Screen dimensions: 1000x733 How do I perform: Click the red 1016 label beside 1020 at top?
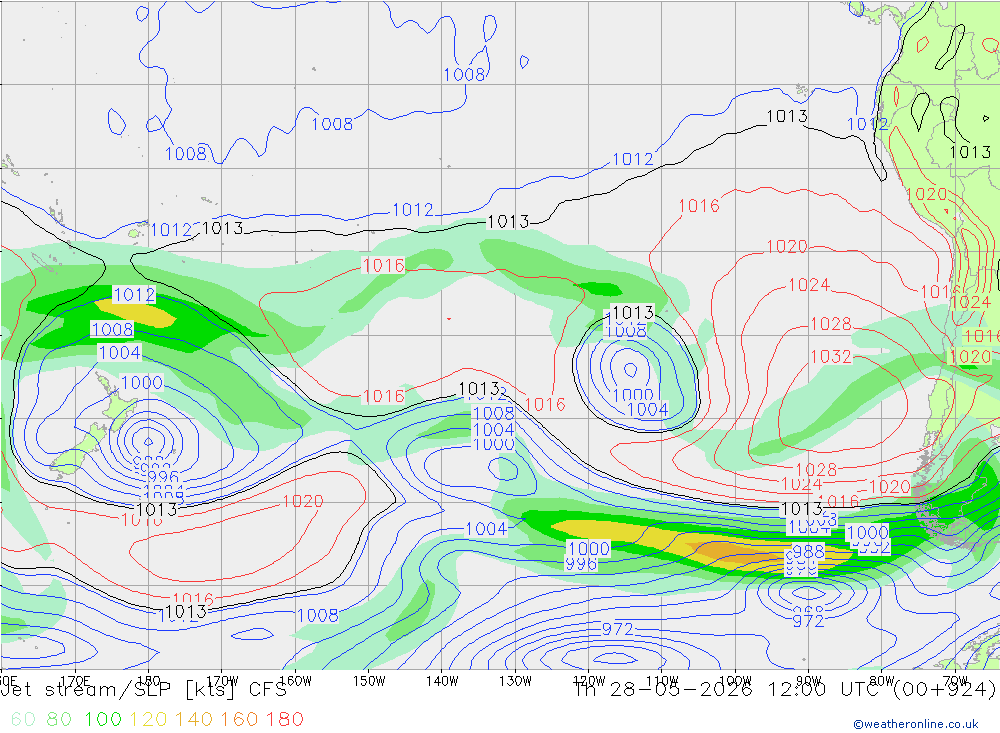tap(699, 205)
